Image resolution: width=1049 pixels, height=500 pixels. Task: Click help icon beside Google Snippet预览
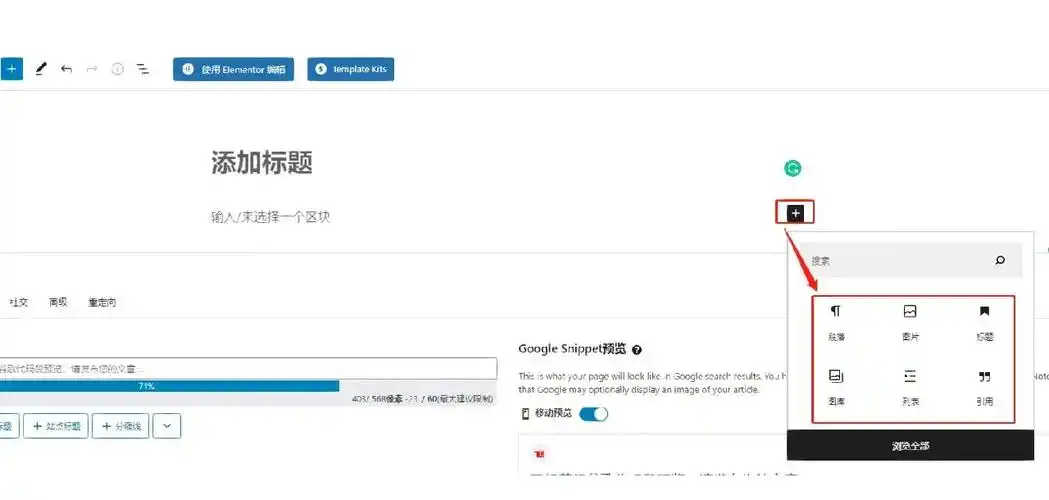tap(637, 350)
